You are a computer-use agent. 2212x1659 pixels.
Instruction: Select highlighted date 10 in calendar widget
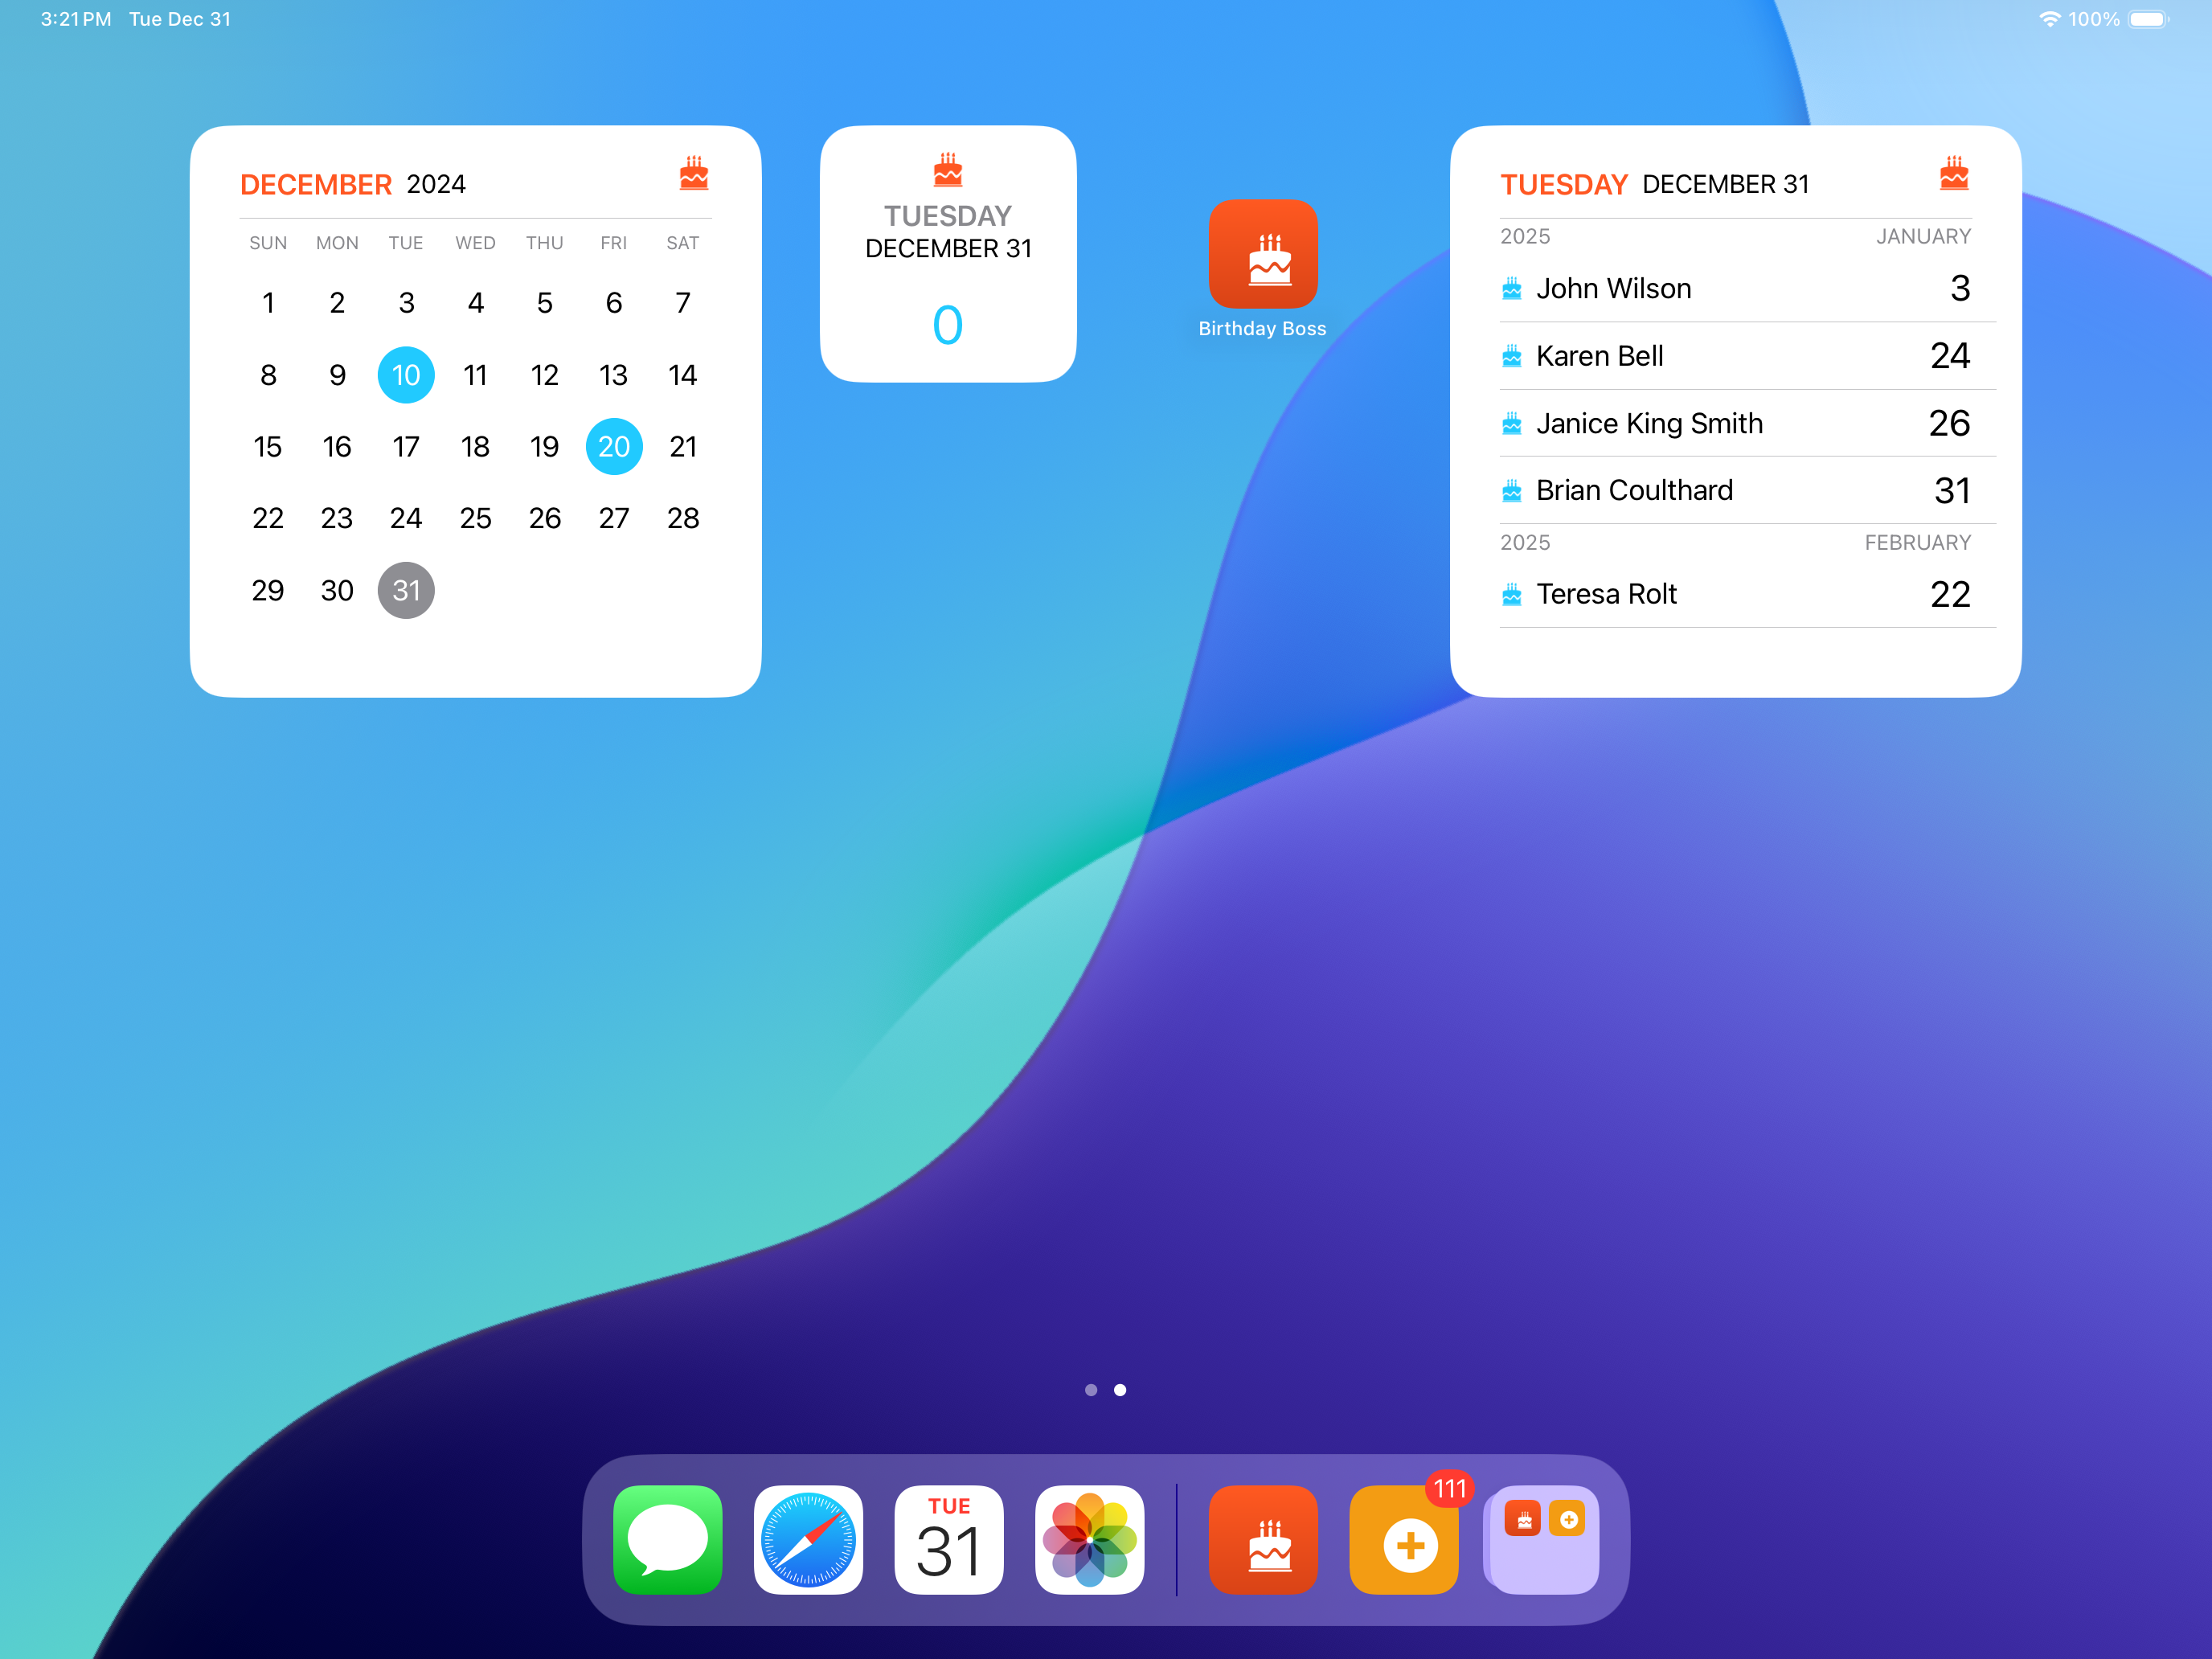point(406,375)
